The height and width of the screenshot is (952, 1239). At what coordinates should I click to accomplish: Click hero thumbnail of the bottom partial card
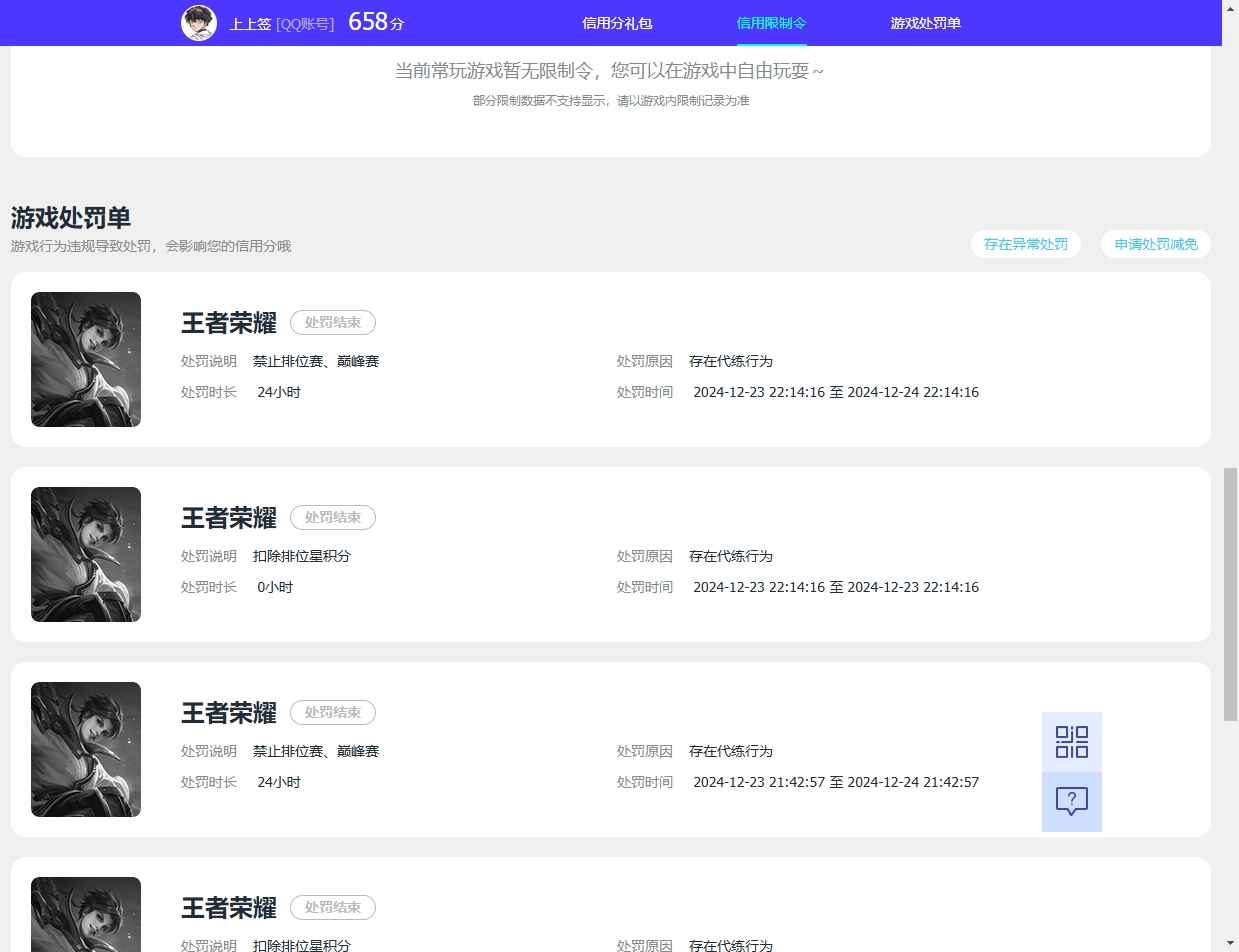coord(86,914)
